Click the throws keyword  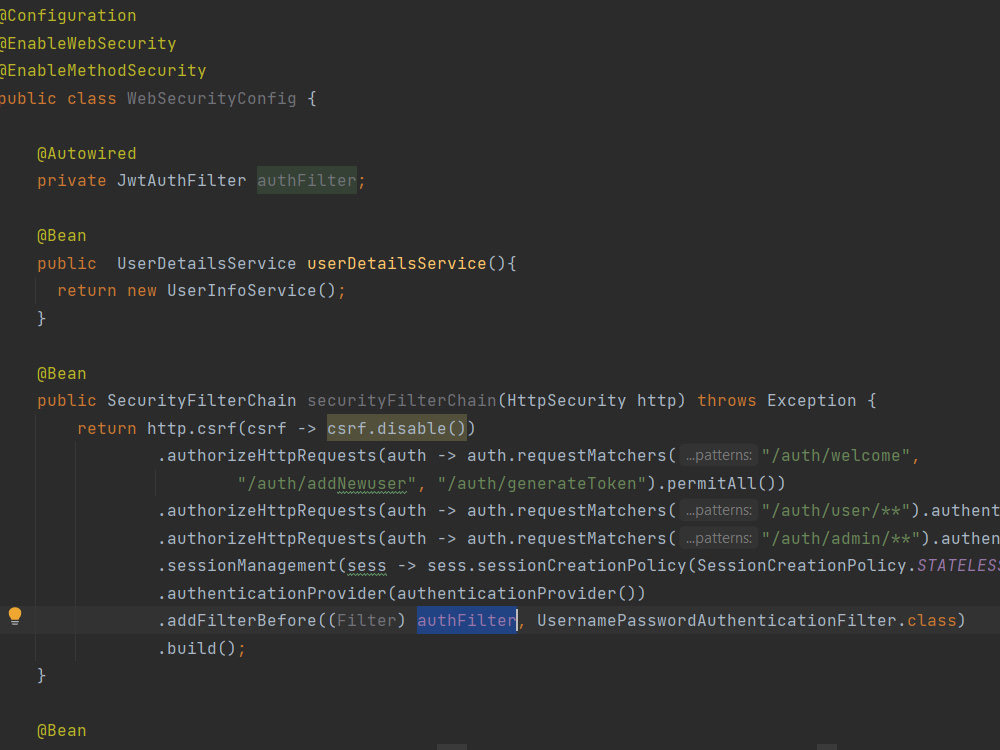coord(726,401)
